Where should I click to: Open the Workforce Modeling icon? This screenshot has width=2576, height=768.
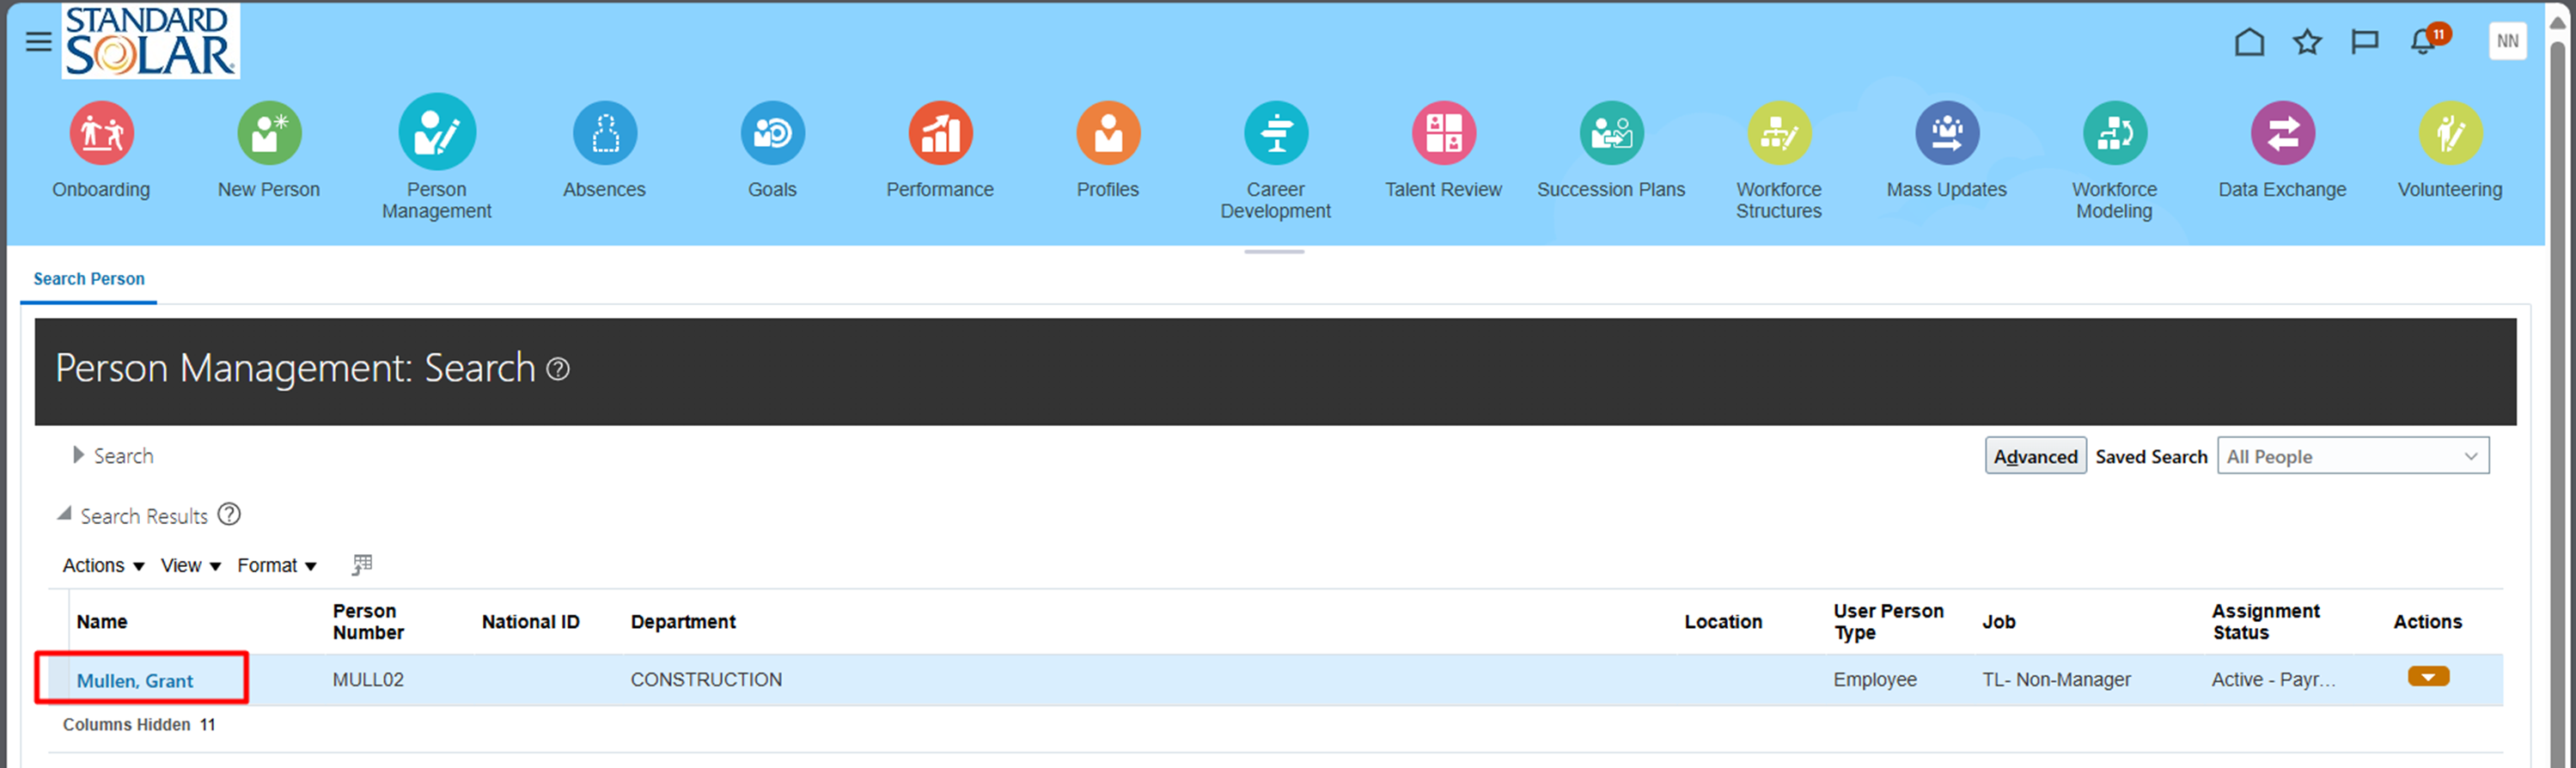point(2115,133)
